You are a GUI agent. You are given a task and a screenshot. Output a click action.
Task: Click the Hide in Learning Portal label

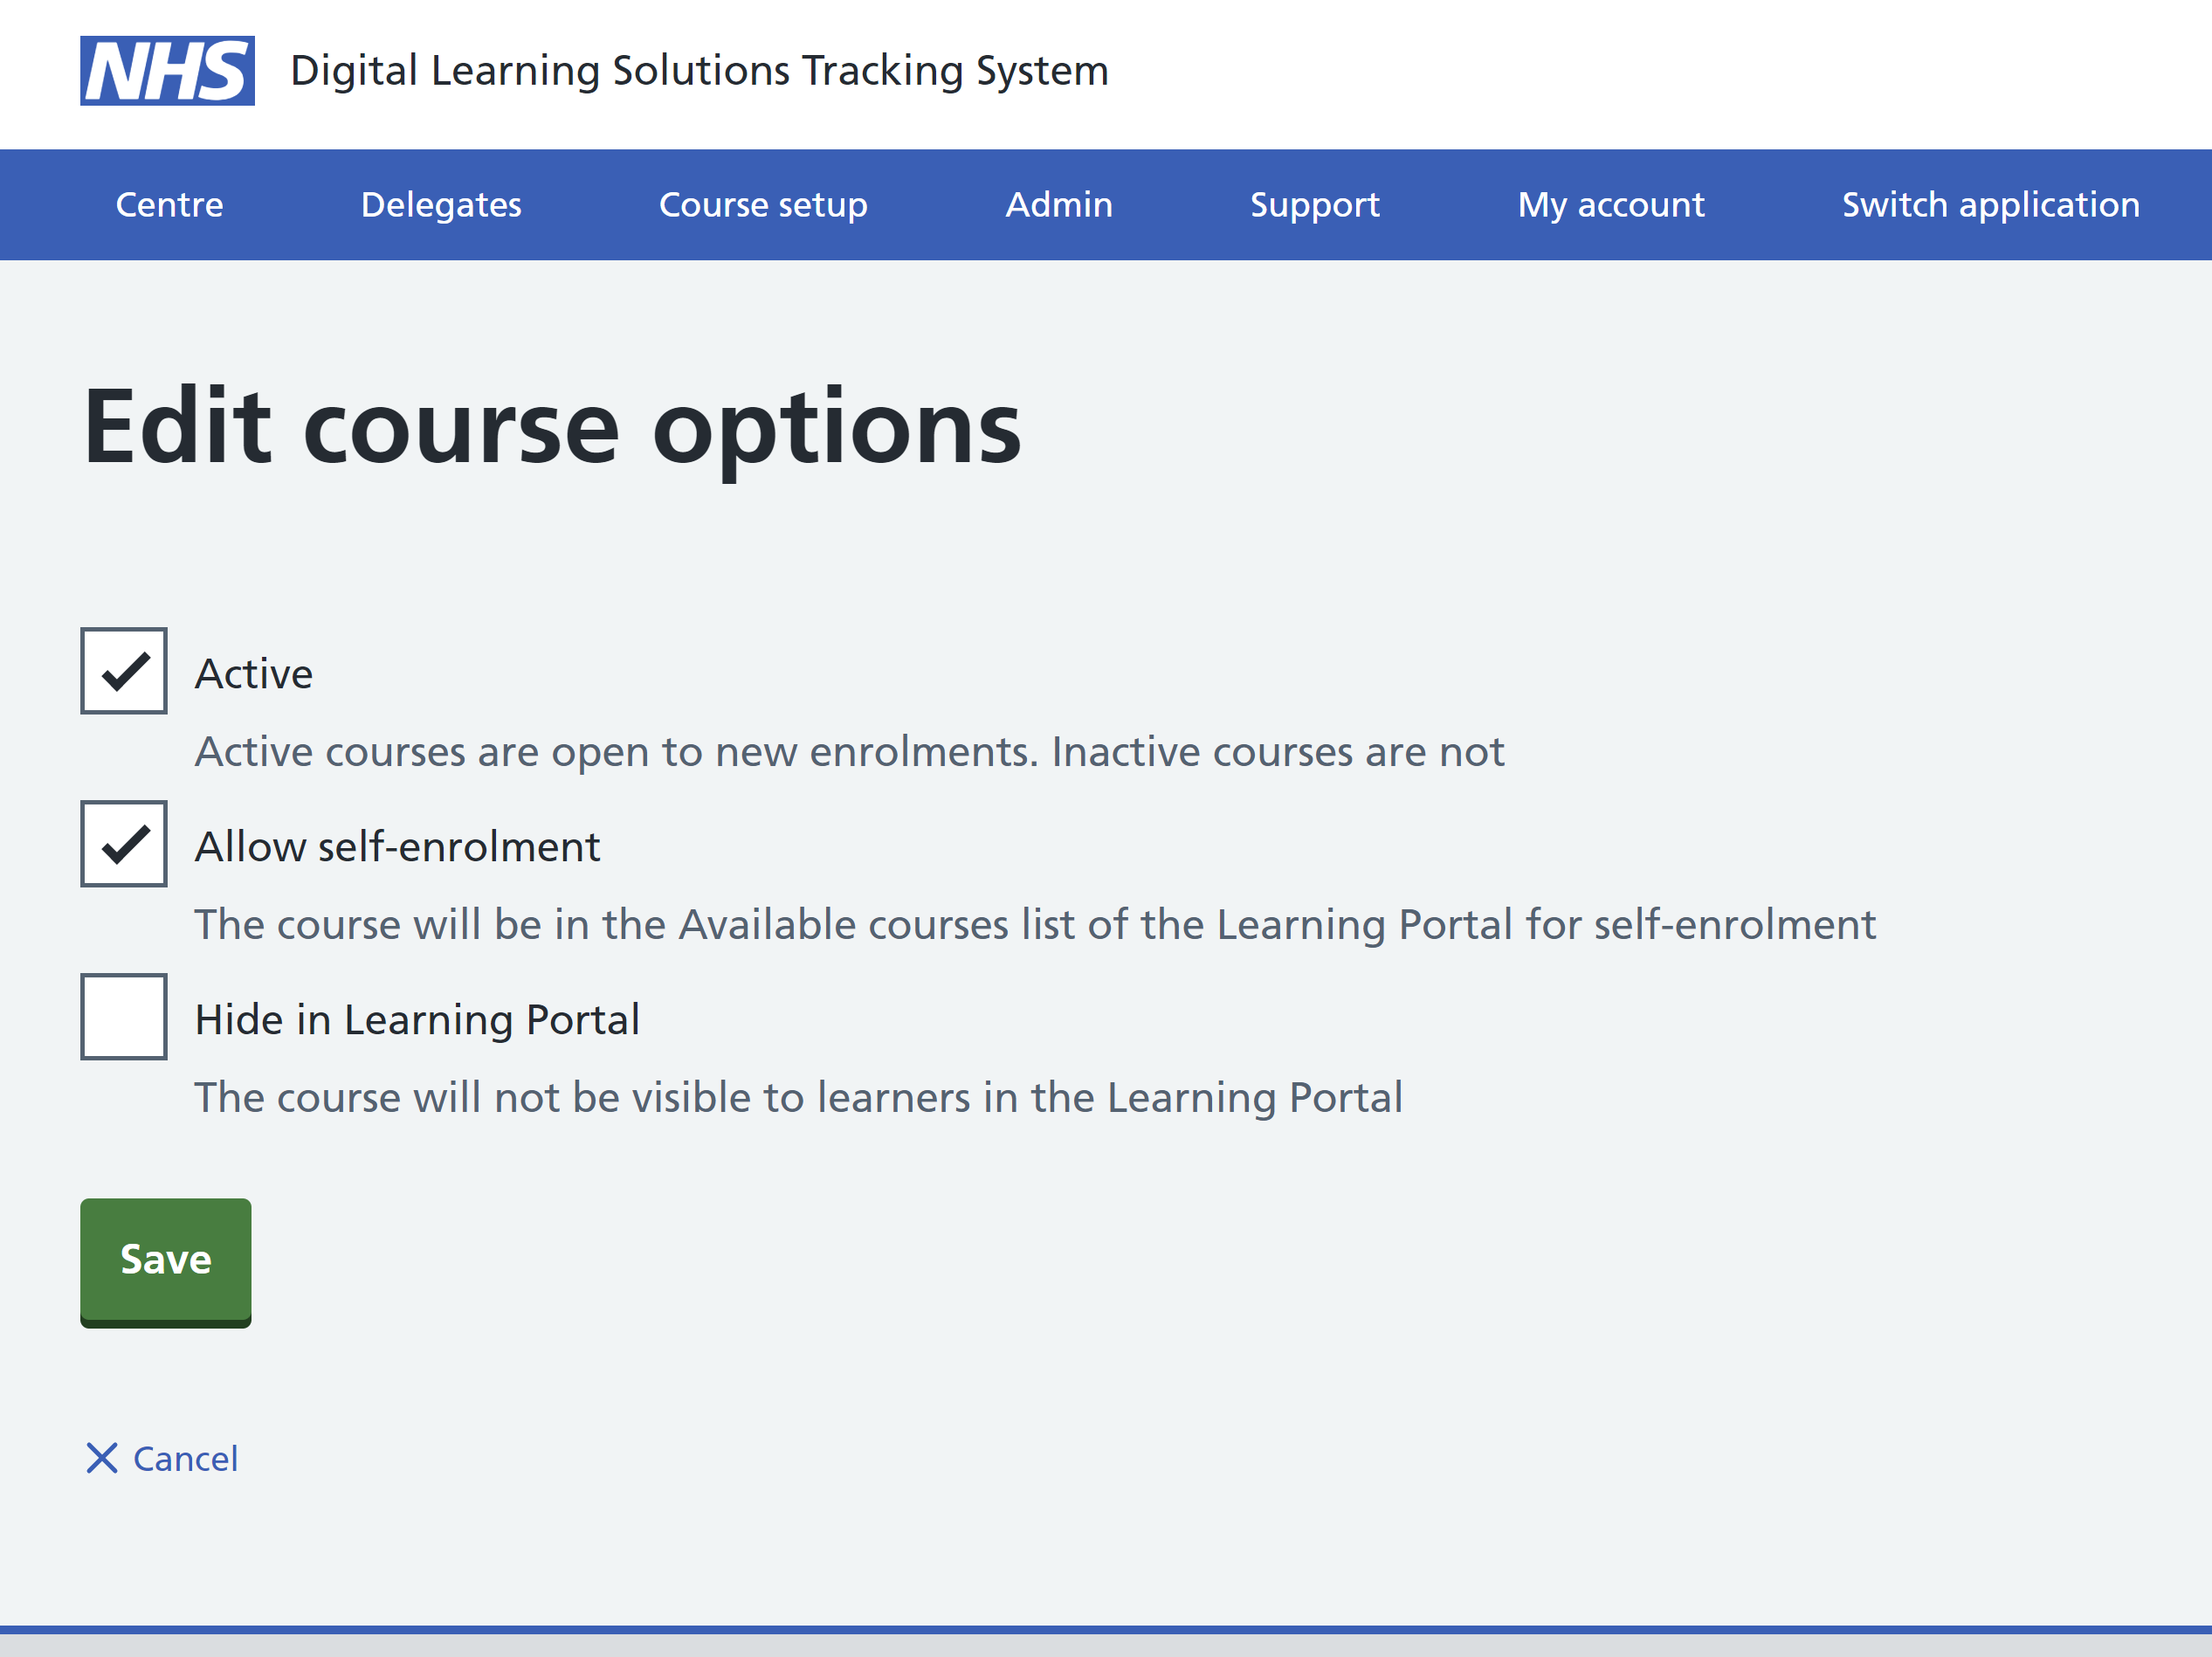tap(417, 1020)
